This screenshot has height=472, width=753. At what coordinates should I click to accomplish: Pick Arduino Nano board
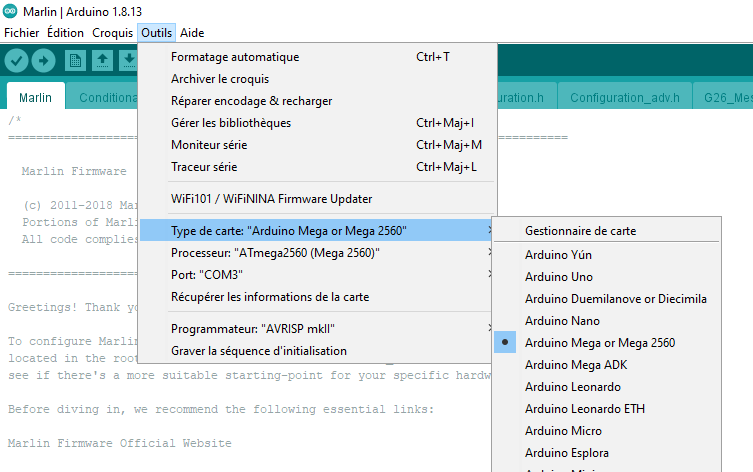[607, 321]
